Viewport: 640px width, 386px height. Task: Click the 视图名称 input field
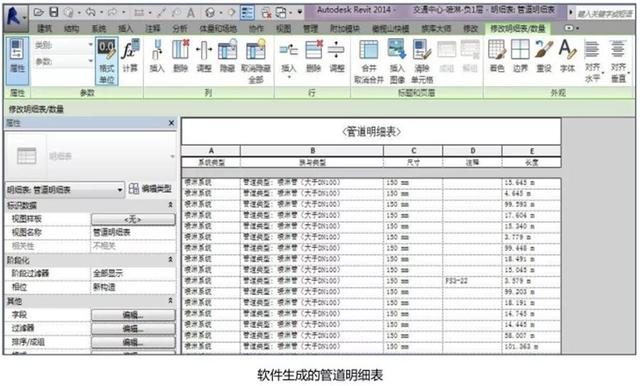133,232
